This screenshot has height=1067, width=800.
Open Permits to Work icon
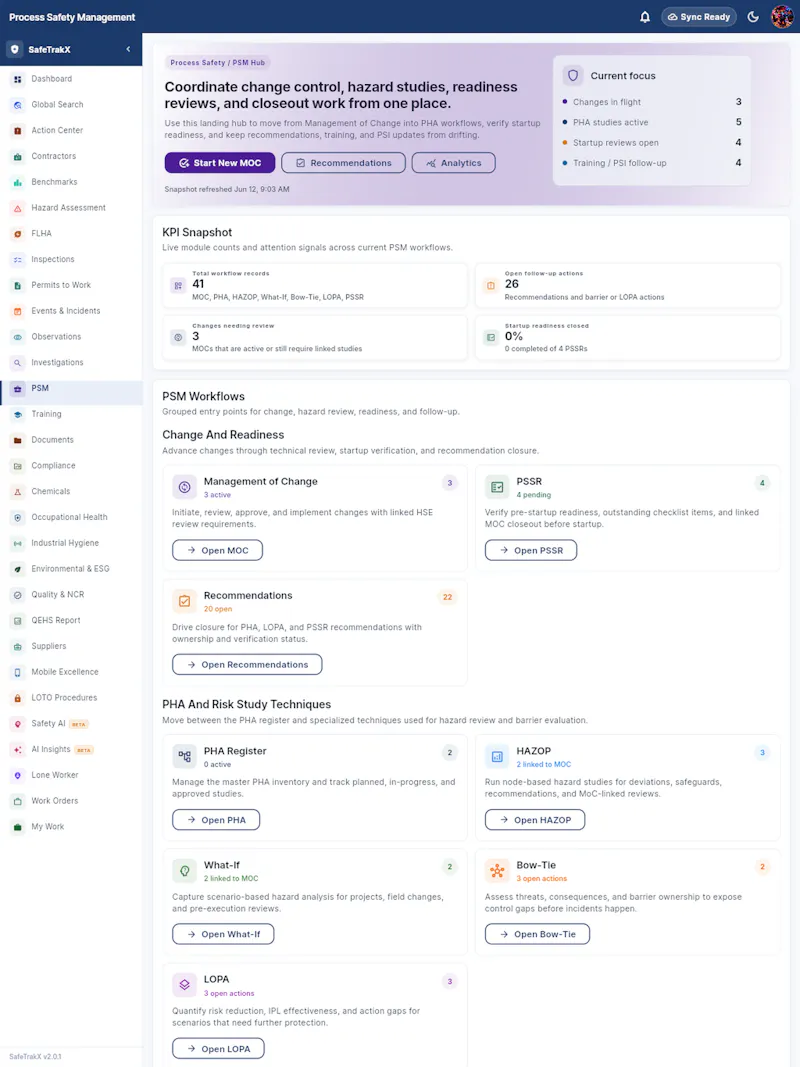click(18, 286)
